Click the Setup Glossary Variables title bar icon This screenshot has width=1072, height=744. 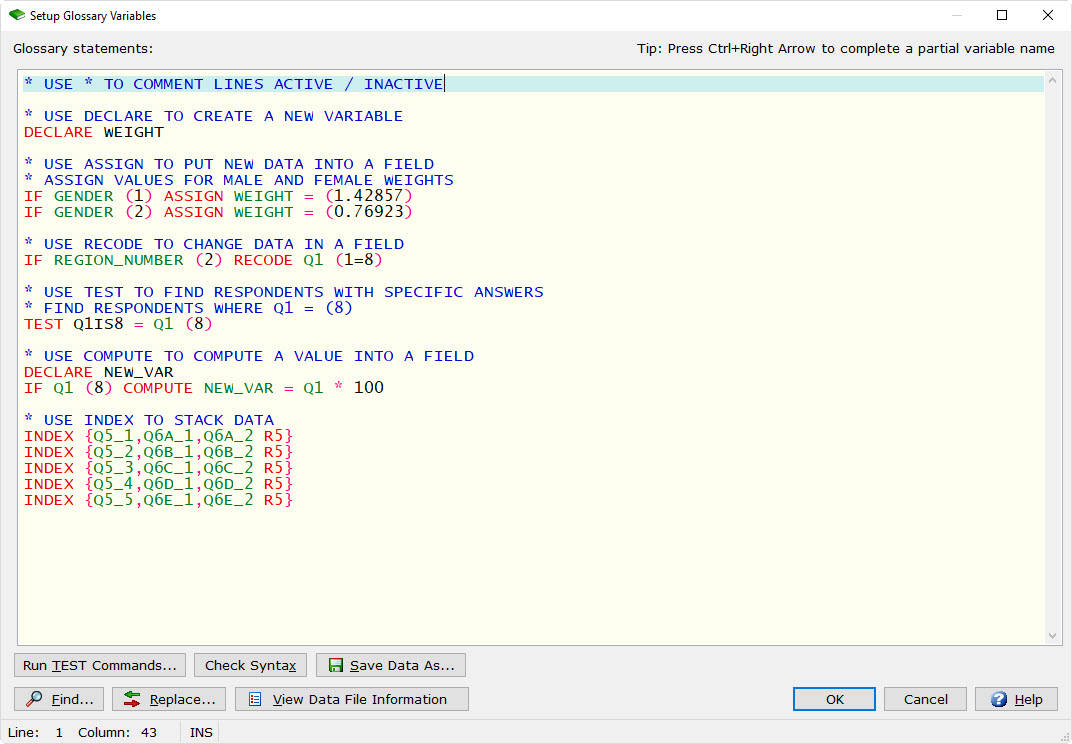click(16, 15)
